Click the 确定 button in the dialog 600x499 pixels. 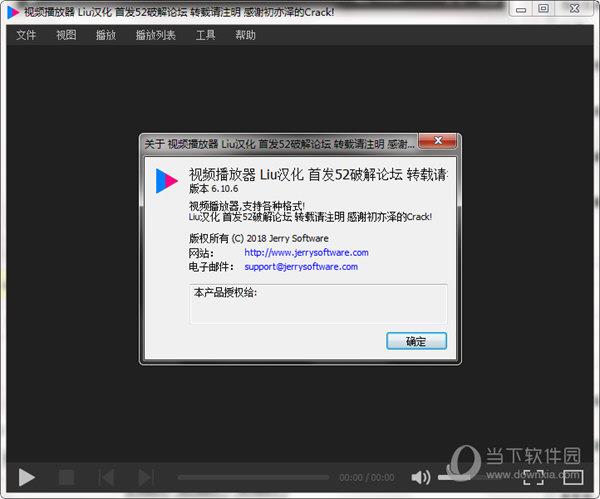point(416,341)
